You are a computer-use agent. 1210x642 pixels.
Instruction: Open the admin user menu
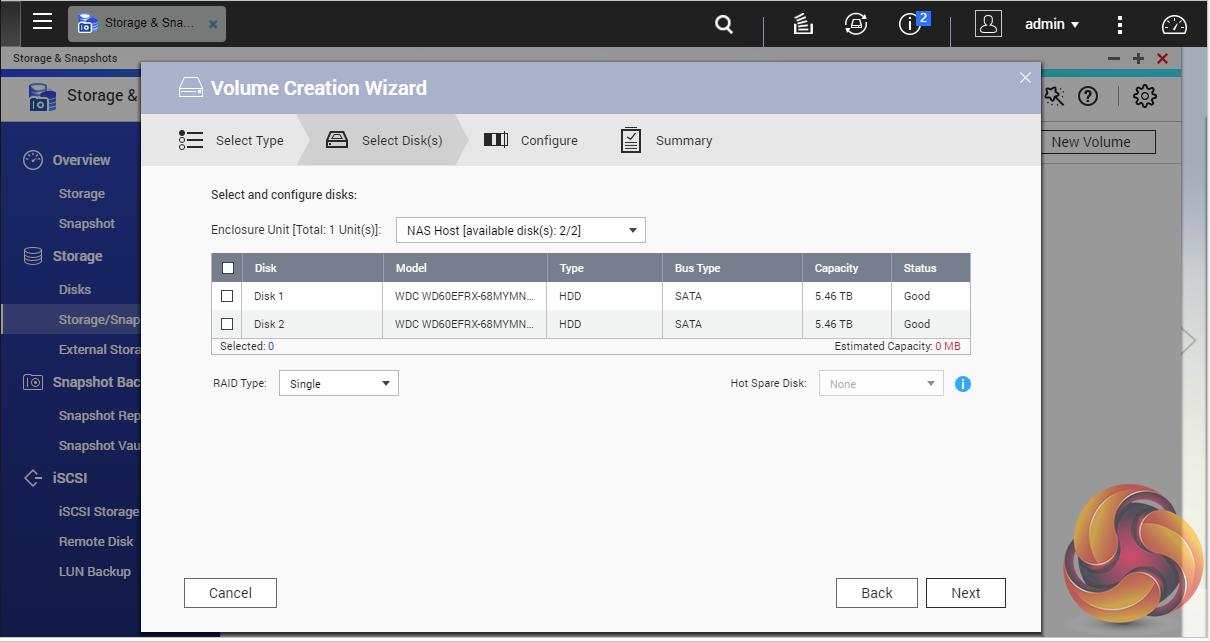(1051, 24)
